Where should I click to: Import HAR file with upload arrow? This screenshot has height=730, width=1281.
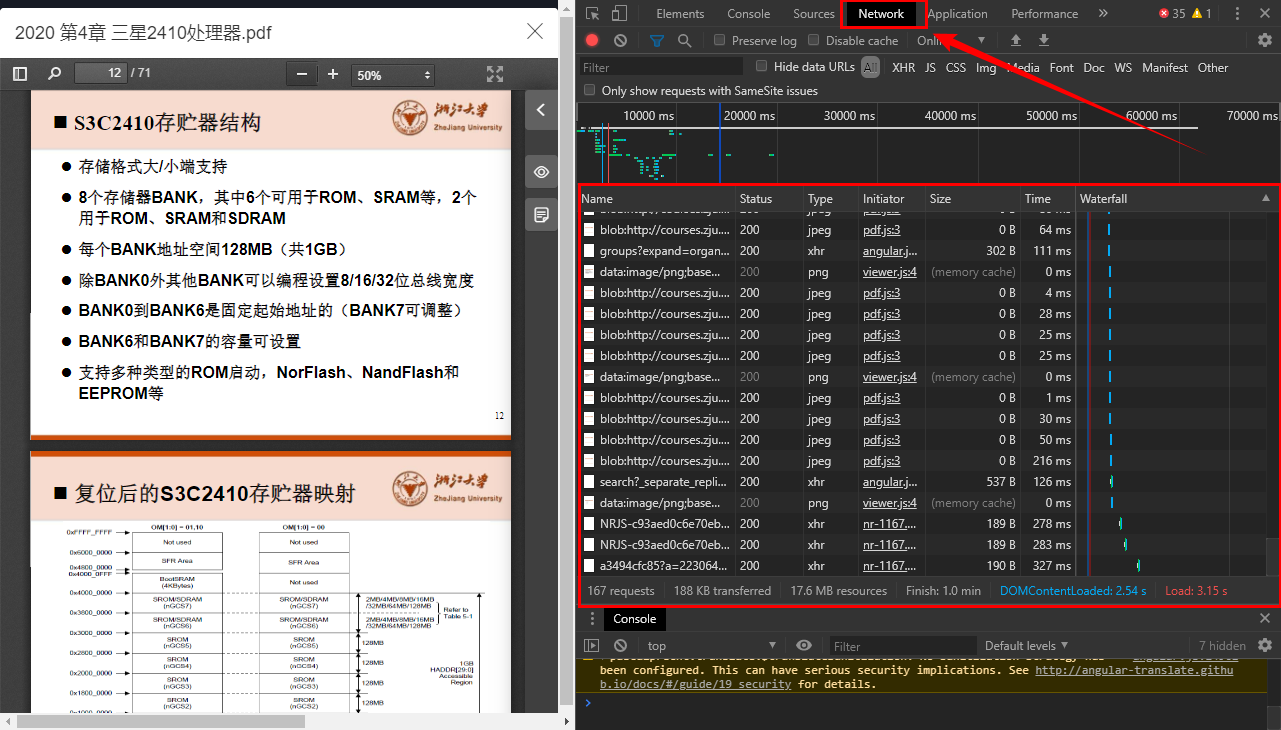1016,40
